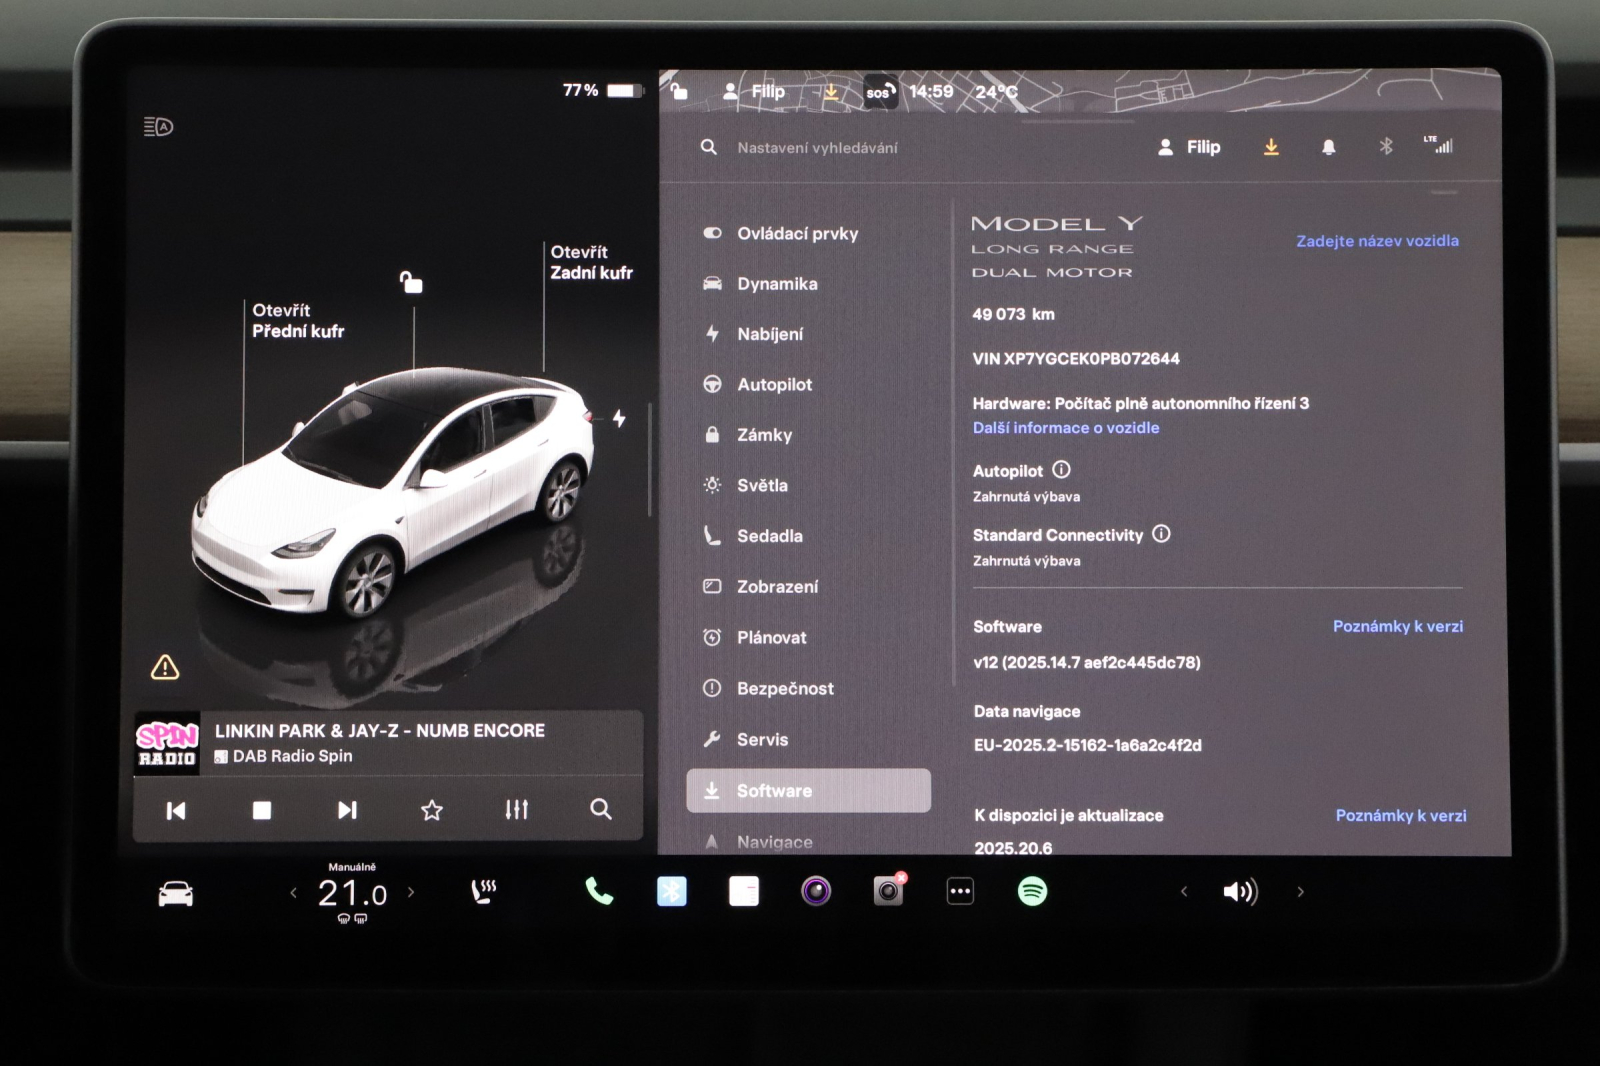Favorite the current station with the star
Screen dimensions: 1600x1066
click(432, 810)
